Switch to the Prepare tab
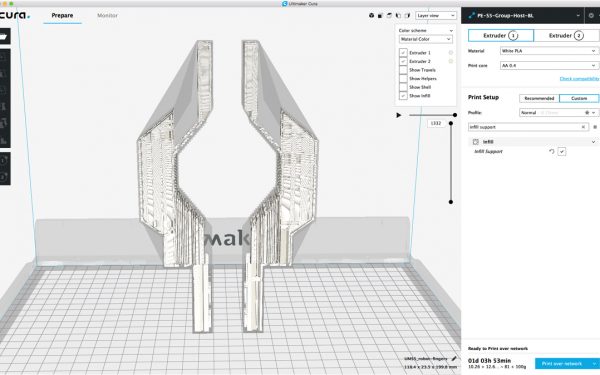Screen dimensions: 600x375 click(62, 16)
